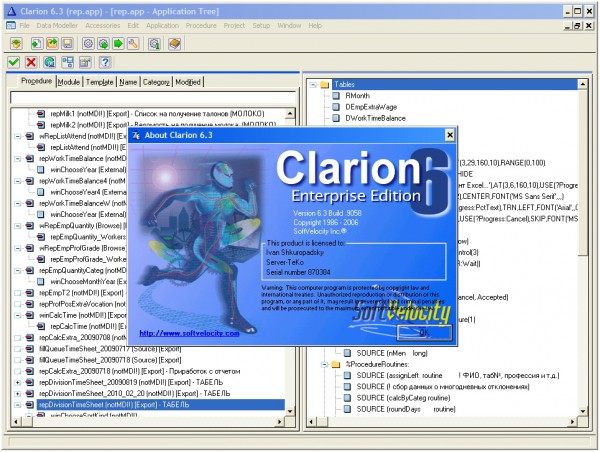Click the tree structure view icon
The image size is (600, 452).
pos(68,62)
